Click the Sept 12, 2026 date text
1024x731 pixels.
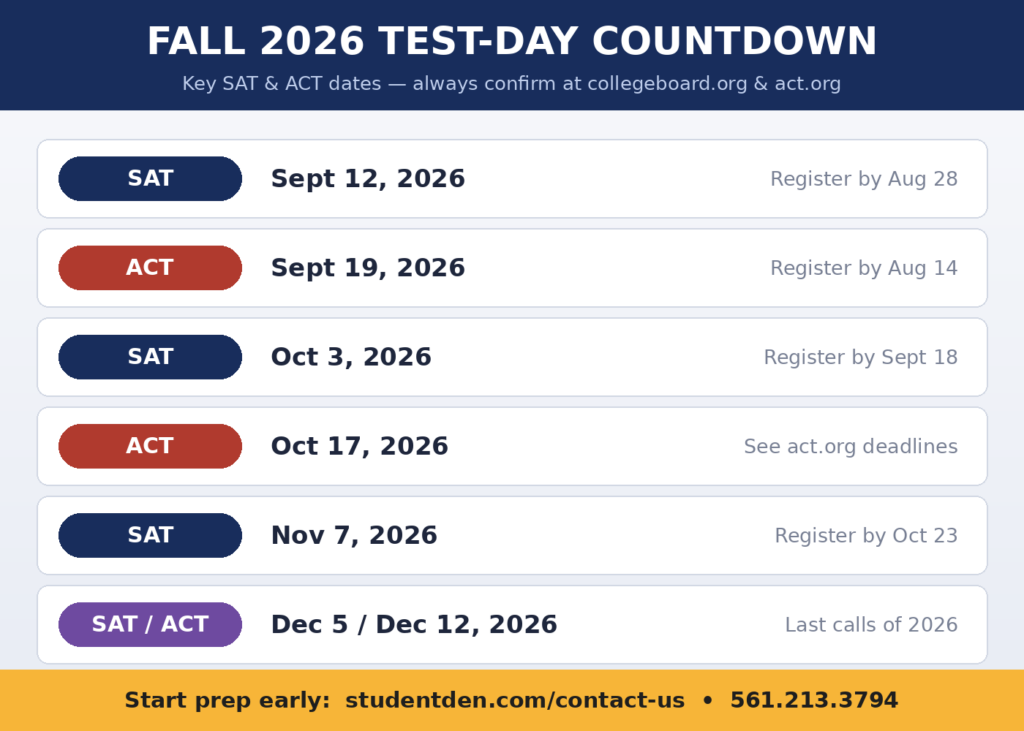[x=368, y=179]
